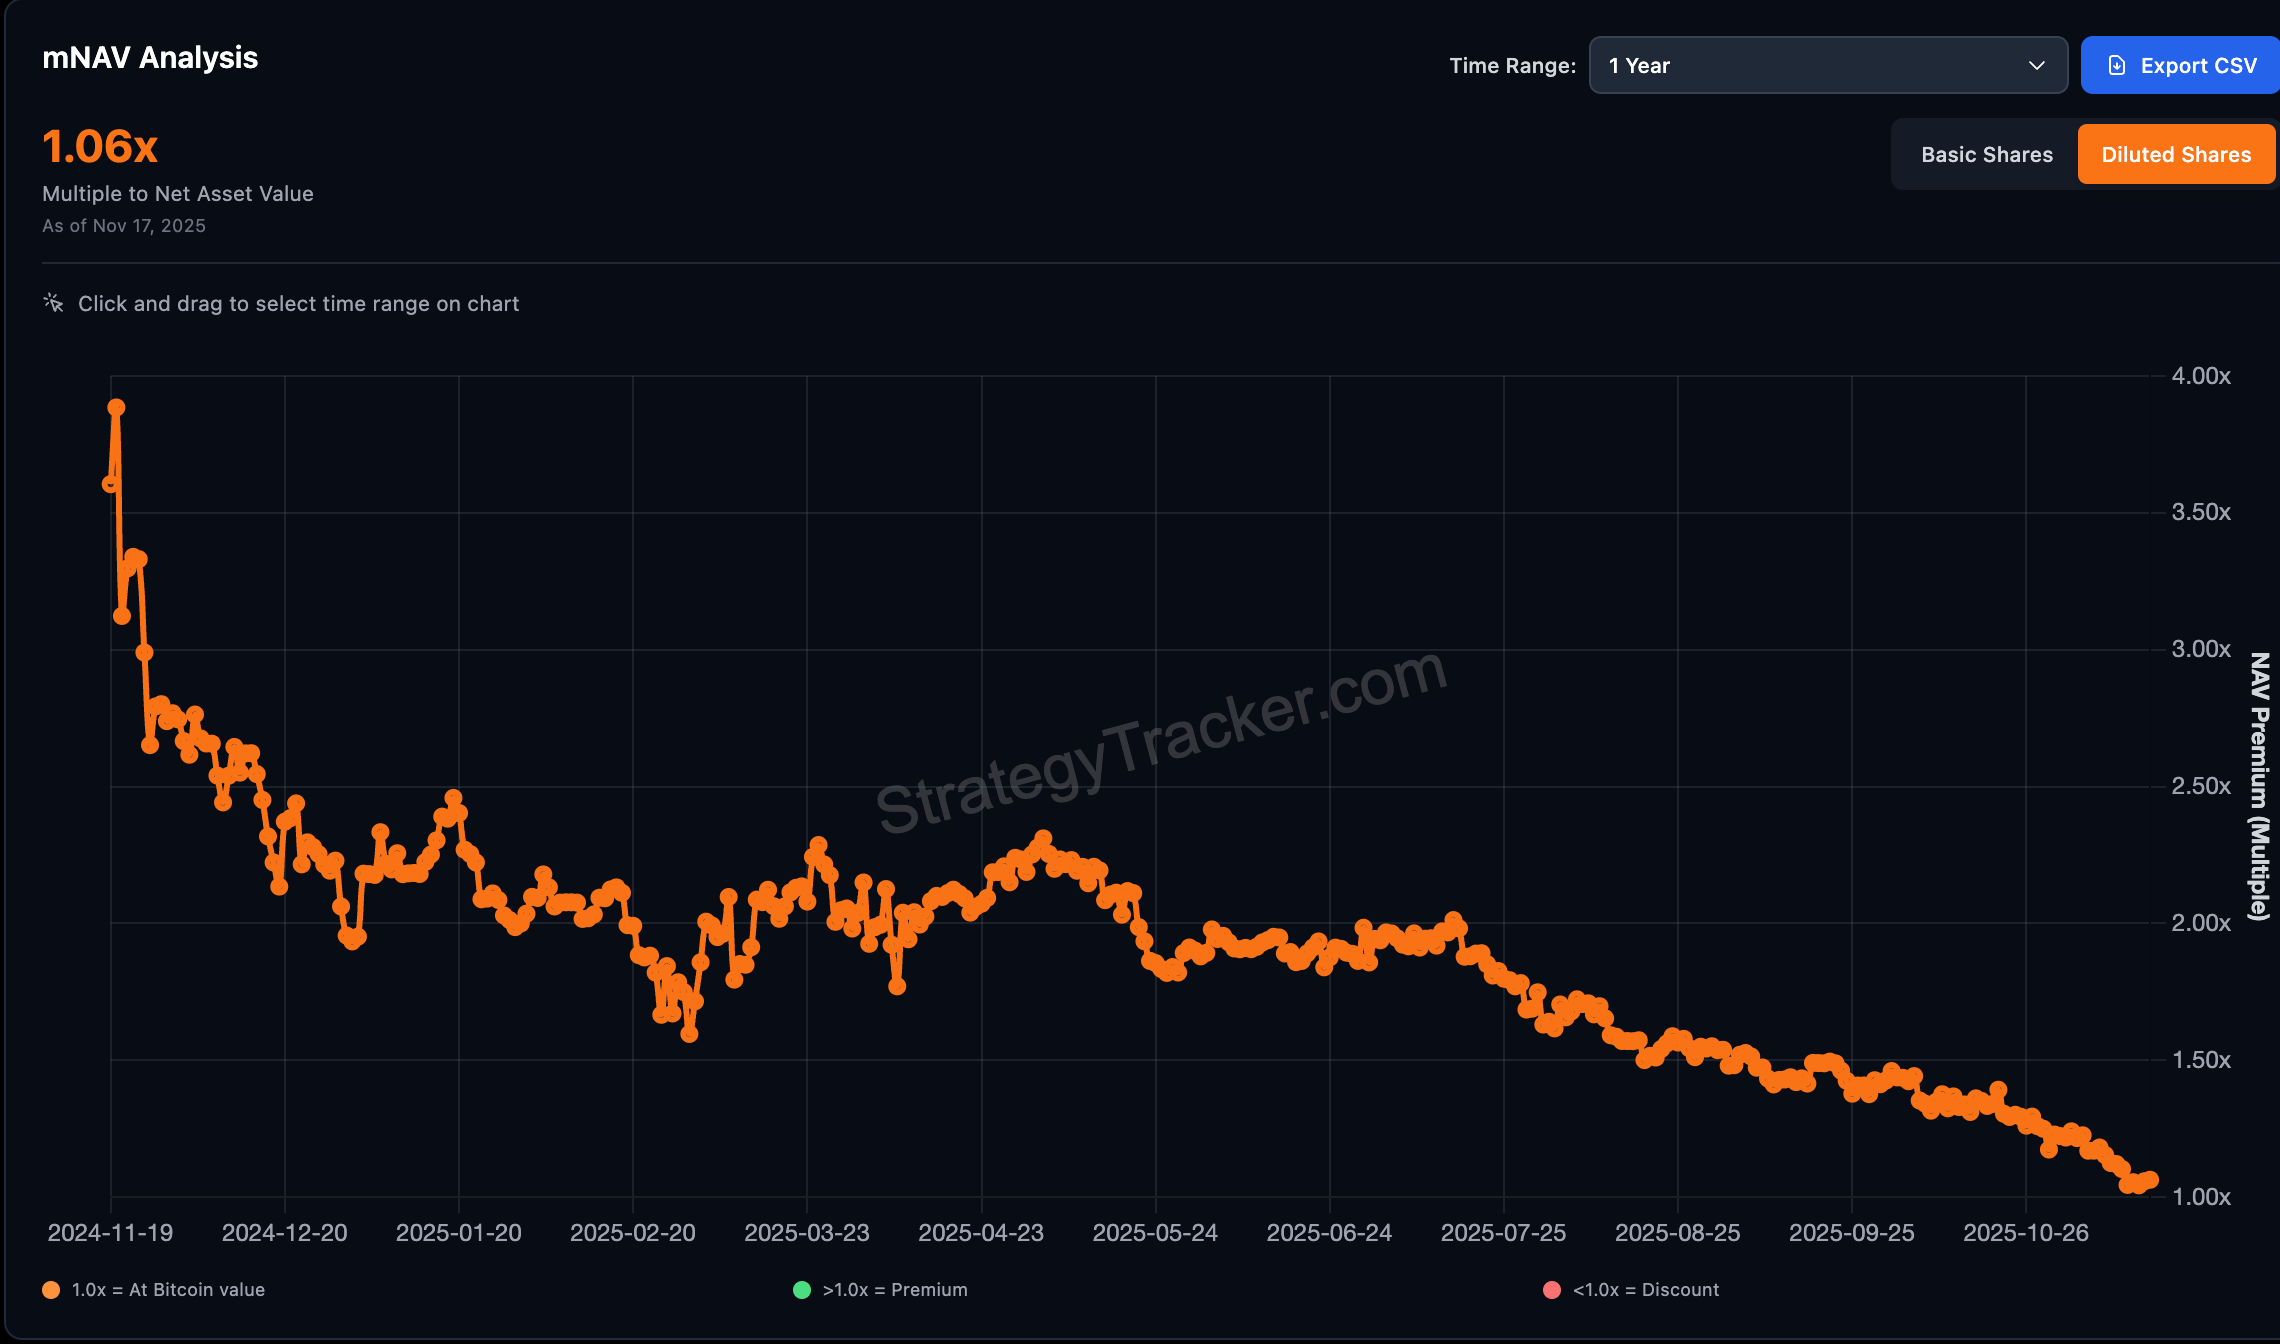This screenshot has width=2280, height=1344.
Task: Click the chevron on the Time Range selector
Action: pos(2038,65)
